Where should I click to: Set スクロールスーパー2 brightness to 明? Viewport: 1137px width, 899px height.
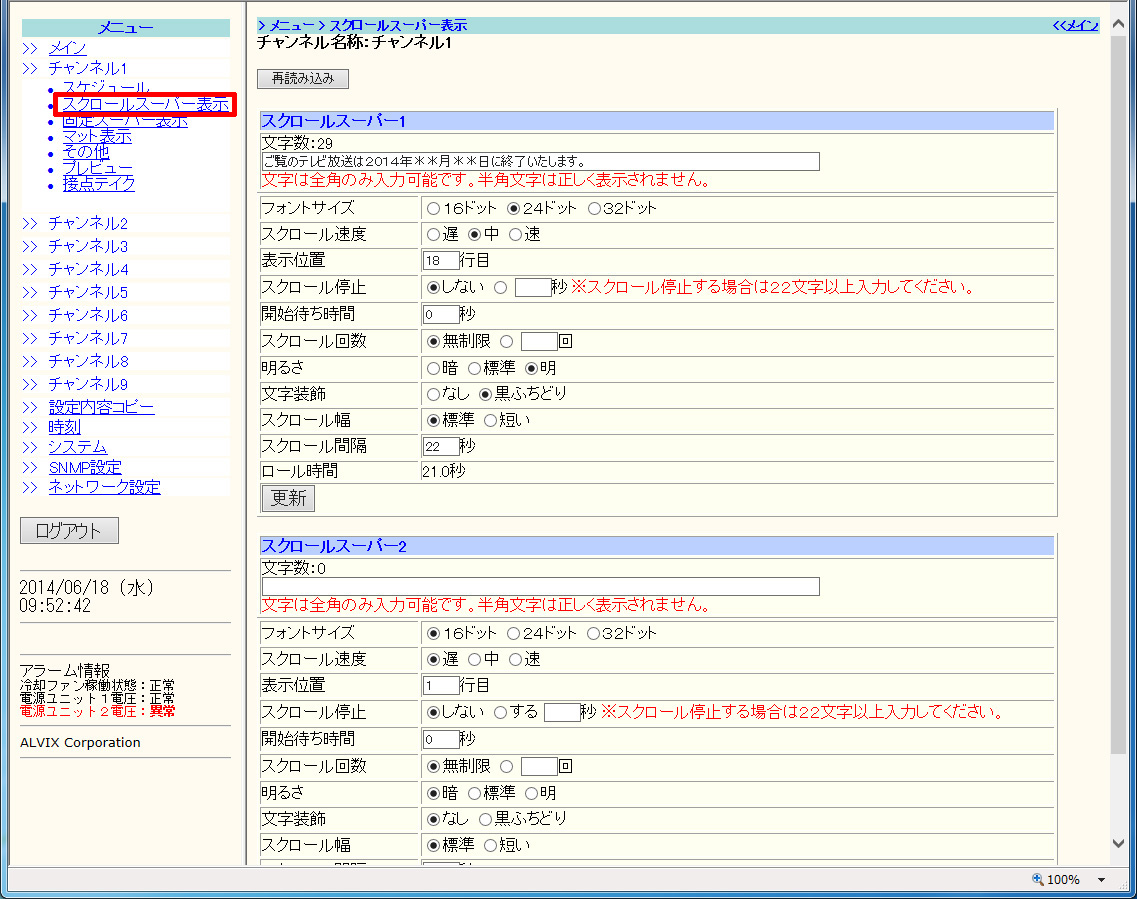[x=532, y=793]
